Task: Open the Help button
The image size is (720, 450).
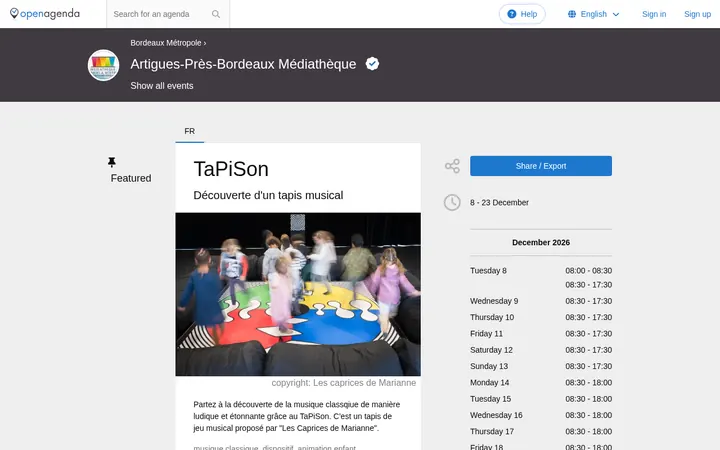Action: coord(522,14)
